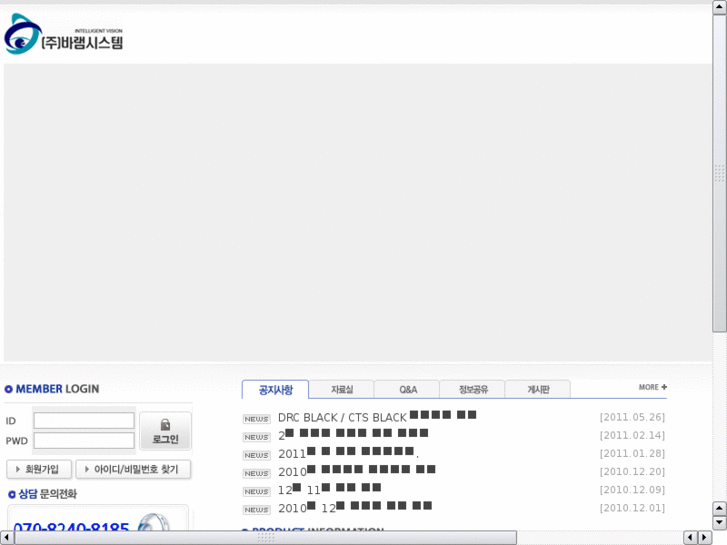Click the MORE + link
727x545 pixels.
coord(652,387)
